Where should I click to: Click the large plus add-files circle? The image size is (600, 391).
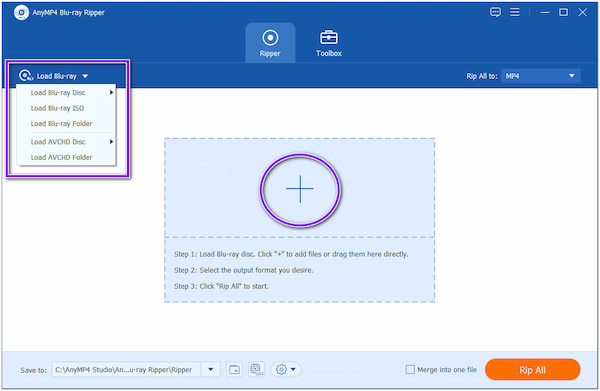point(300,189)
